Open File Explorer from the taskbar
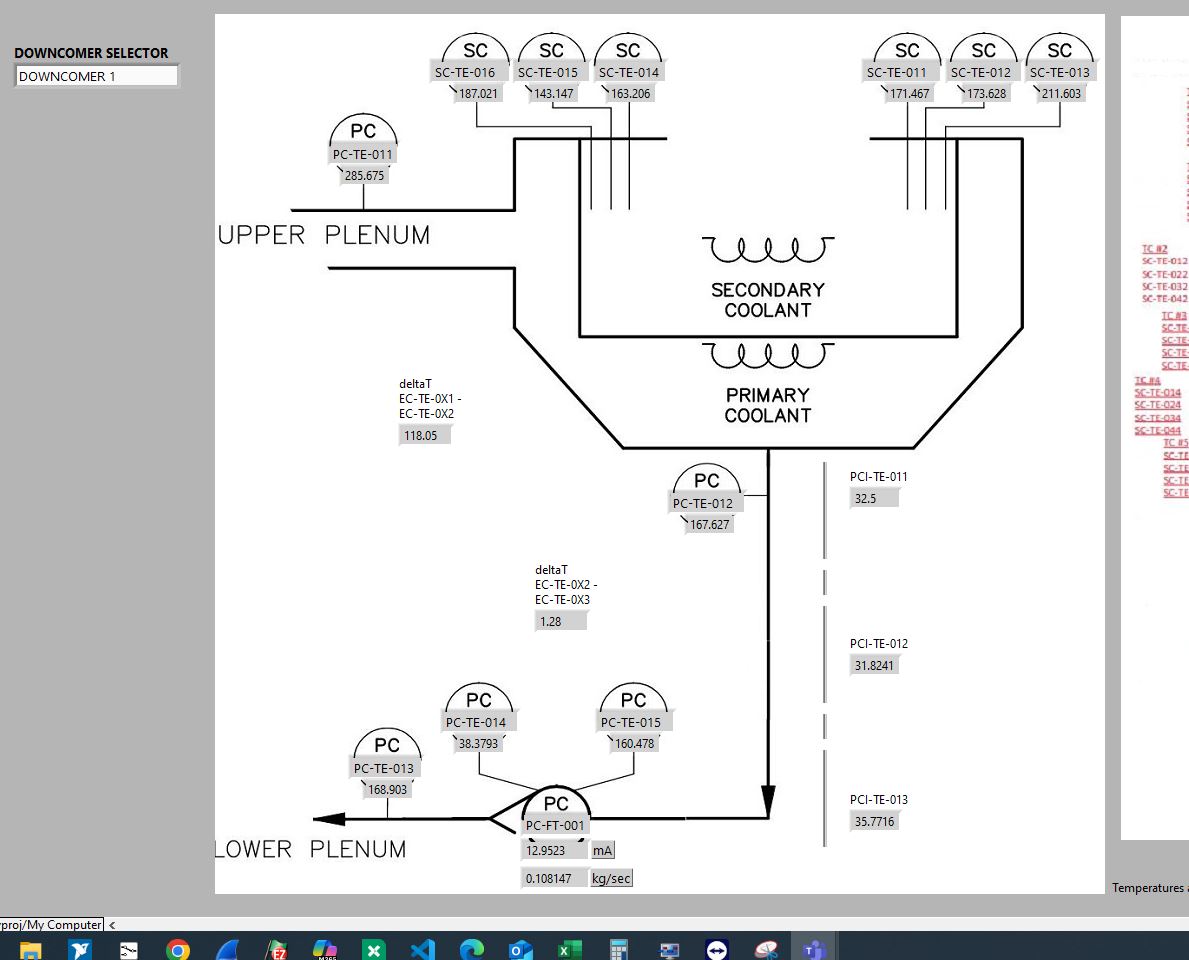 pyautogui.click(x=30, y=949)
